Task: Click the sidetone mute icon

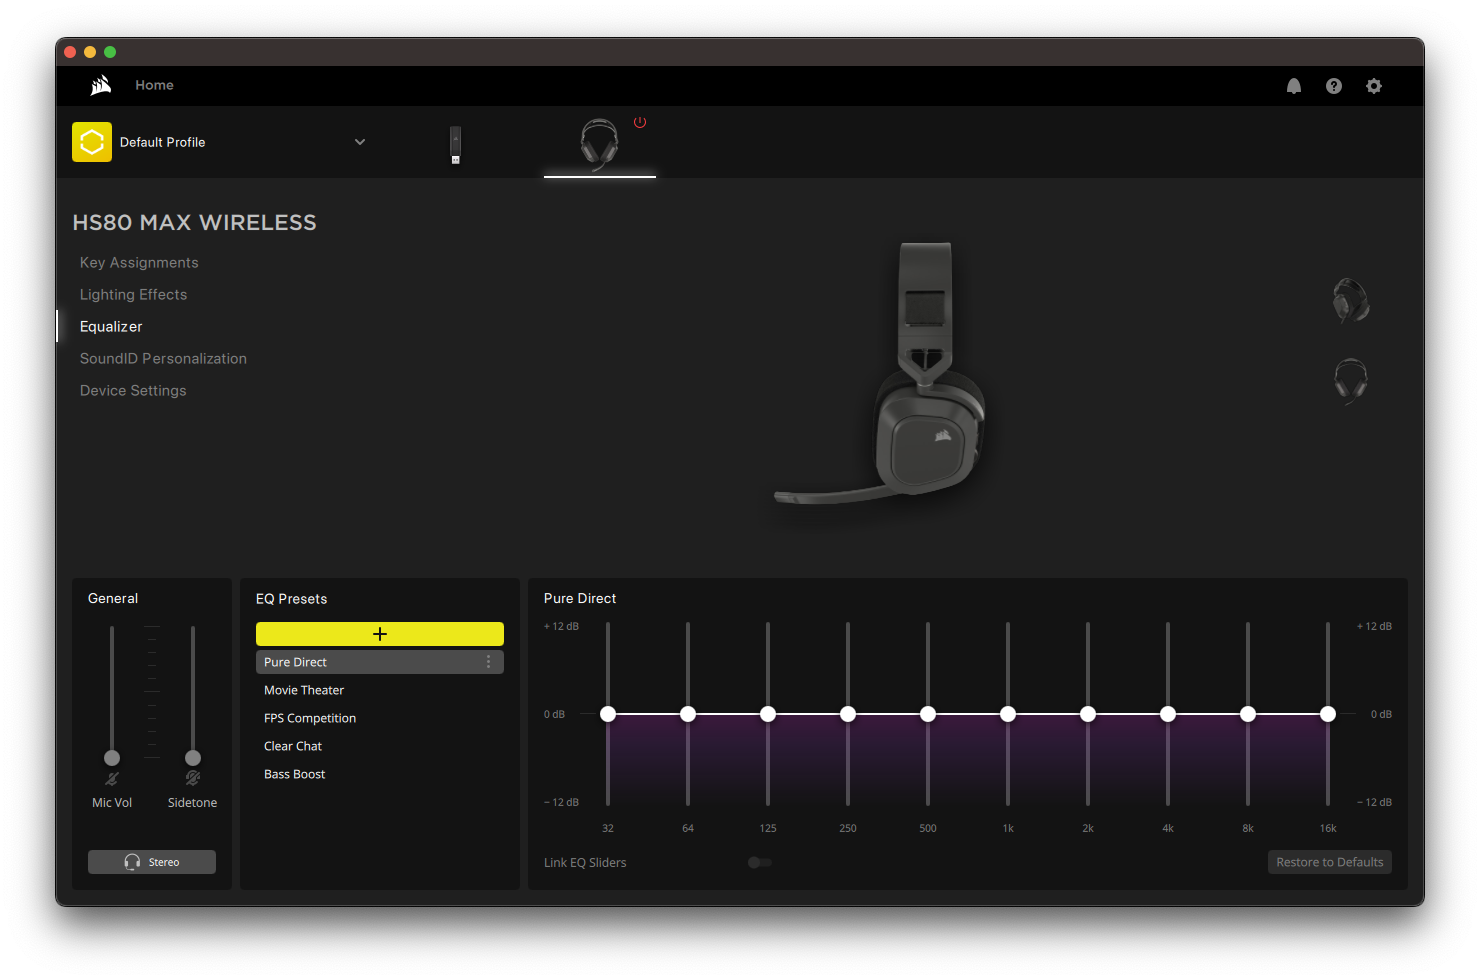Action: [193, 778]
